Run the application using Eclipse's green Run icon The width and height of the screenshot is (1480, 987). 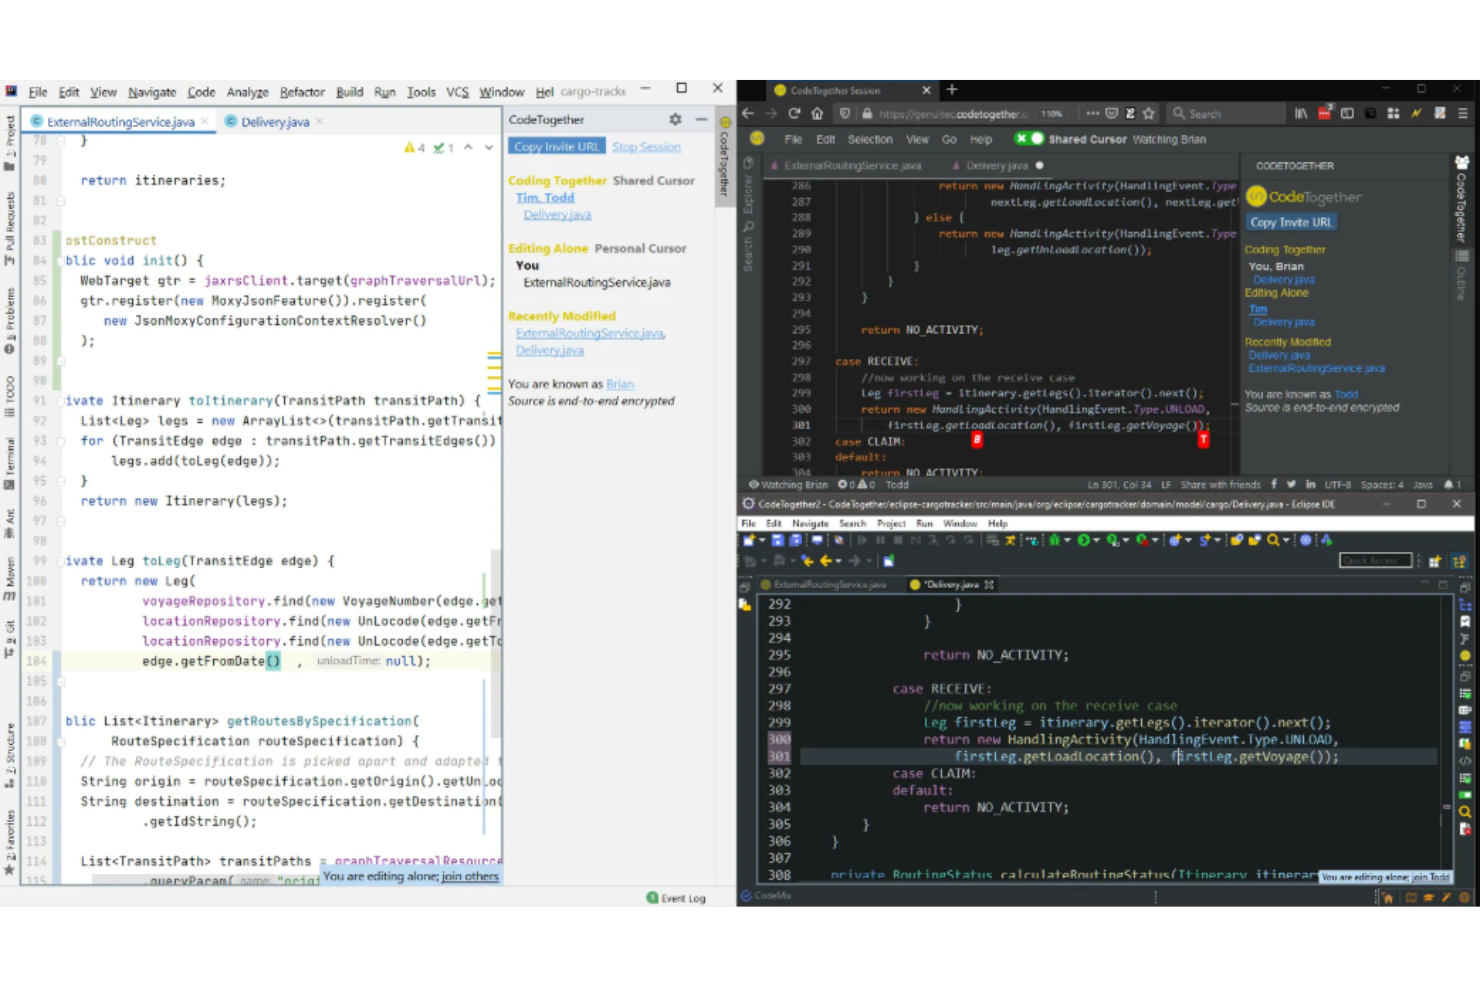1082,538
